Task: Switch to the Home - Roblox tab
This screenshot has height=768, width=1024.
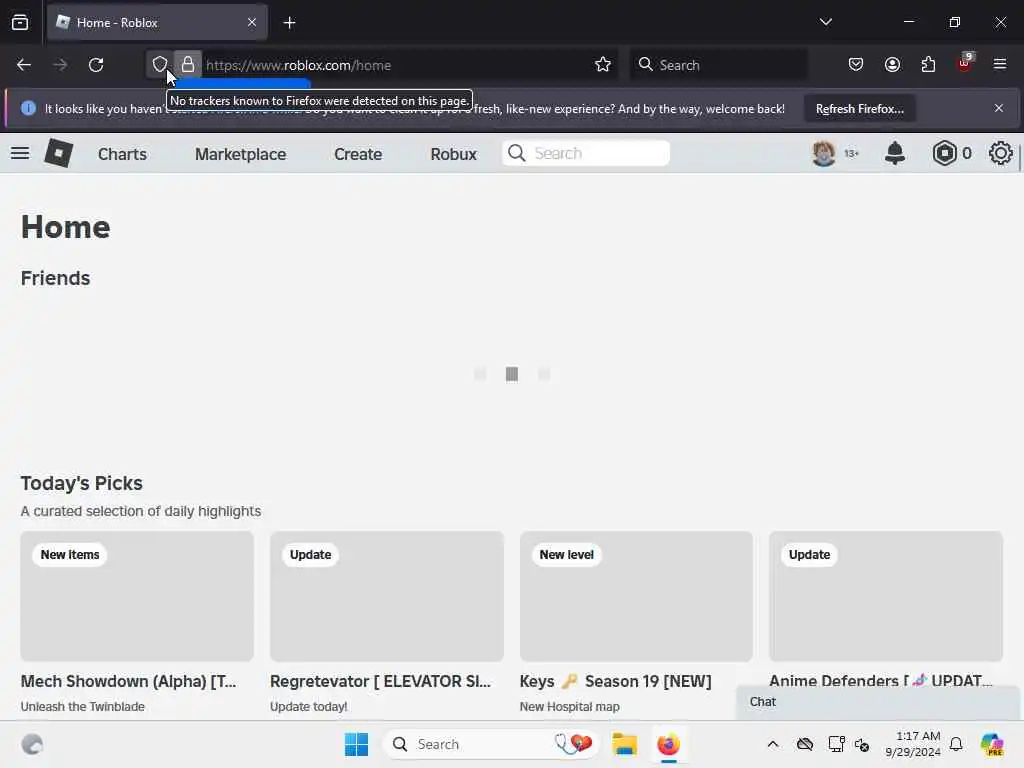Action: [x=157, y=22]
